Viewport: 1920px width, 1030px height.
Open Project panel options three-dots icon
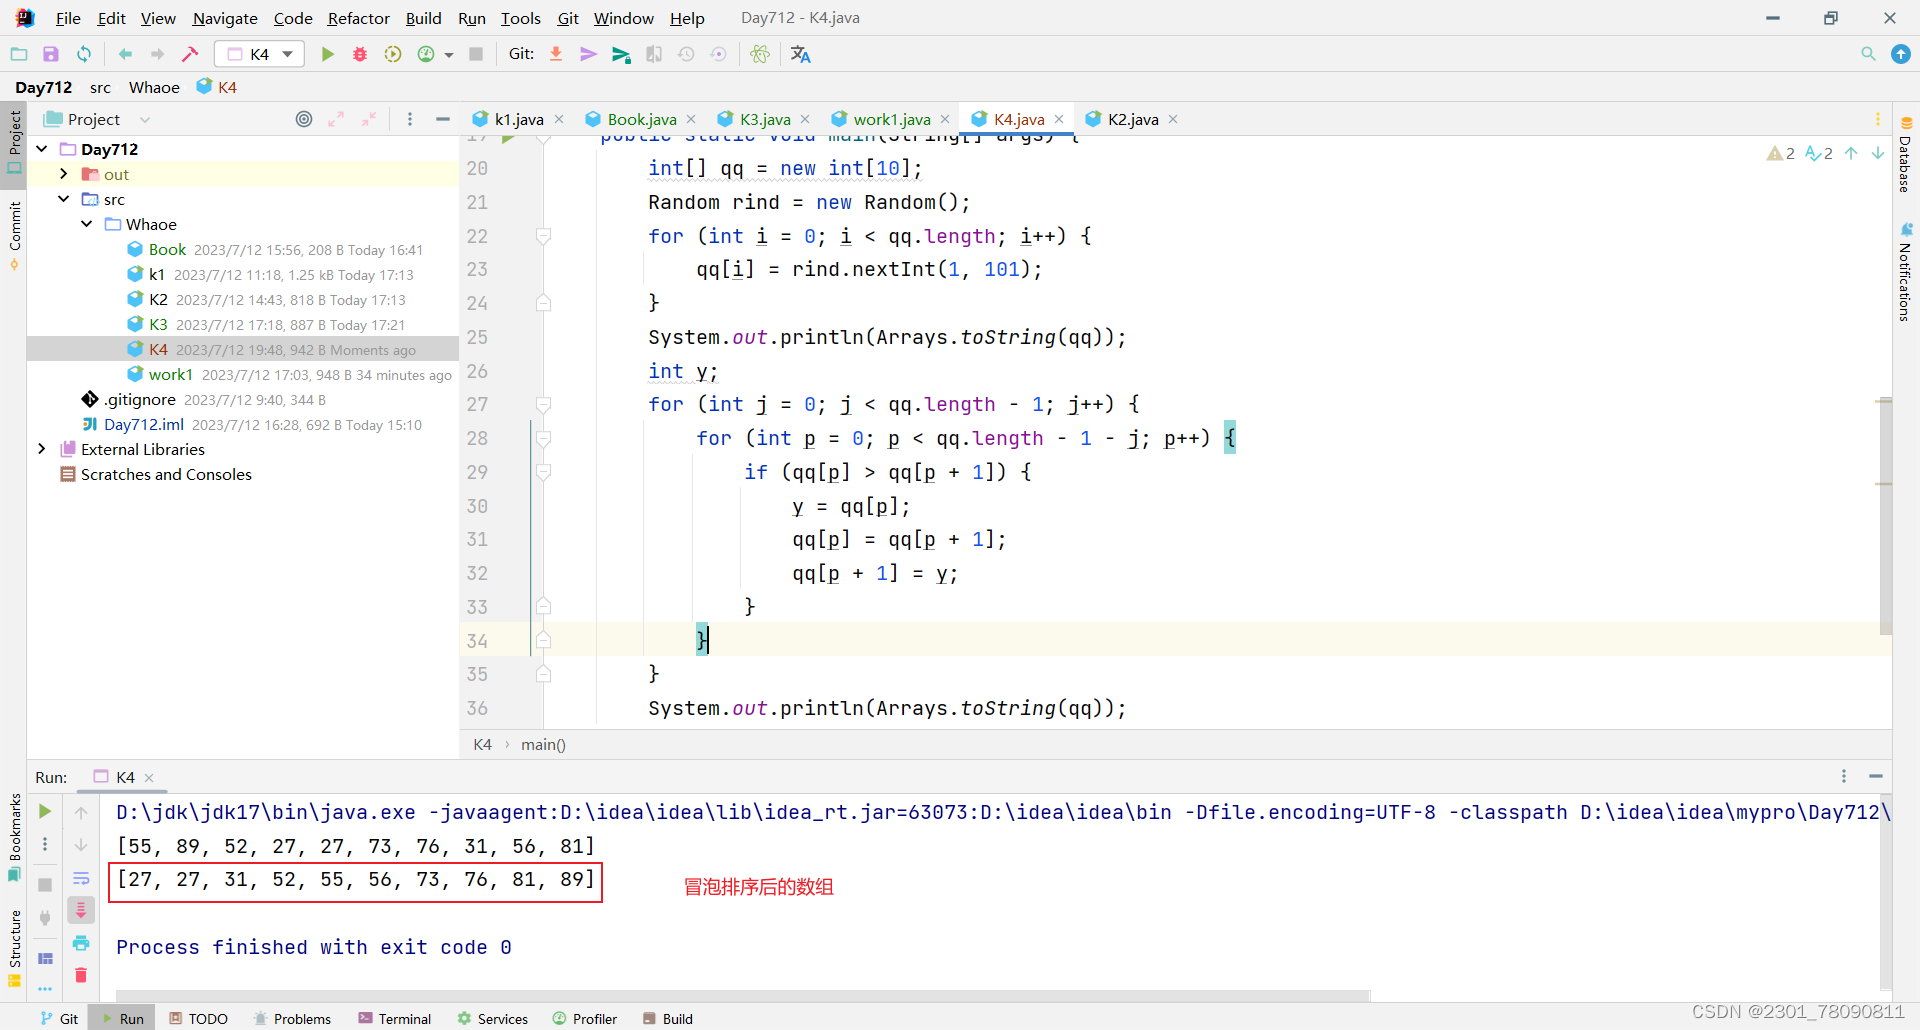pyautogui.click(x=410, y=119)
